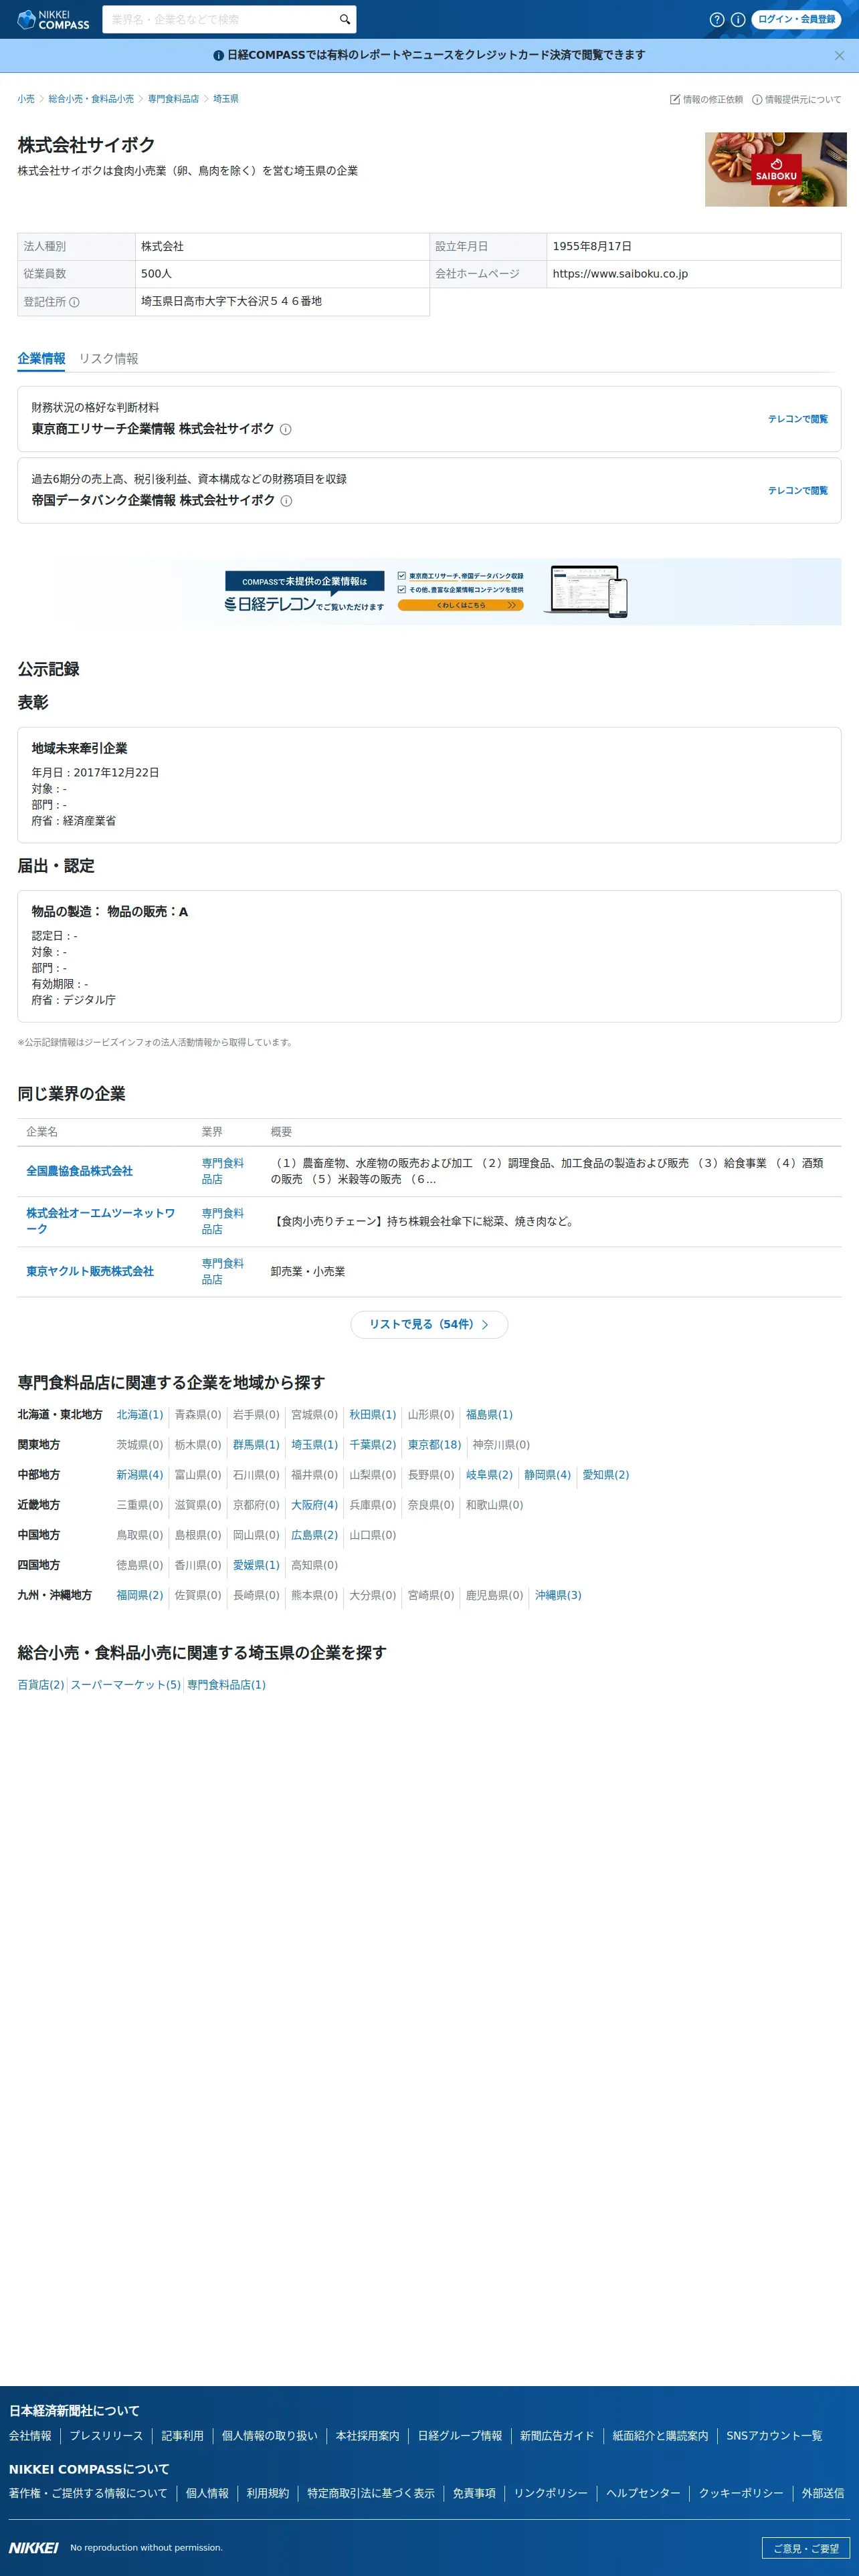Dismiss the credit card notice banner
The width and height of the screenshot is (859, 2576).
point(839,55)
